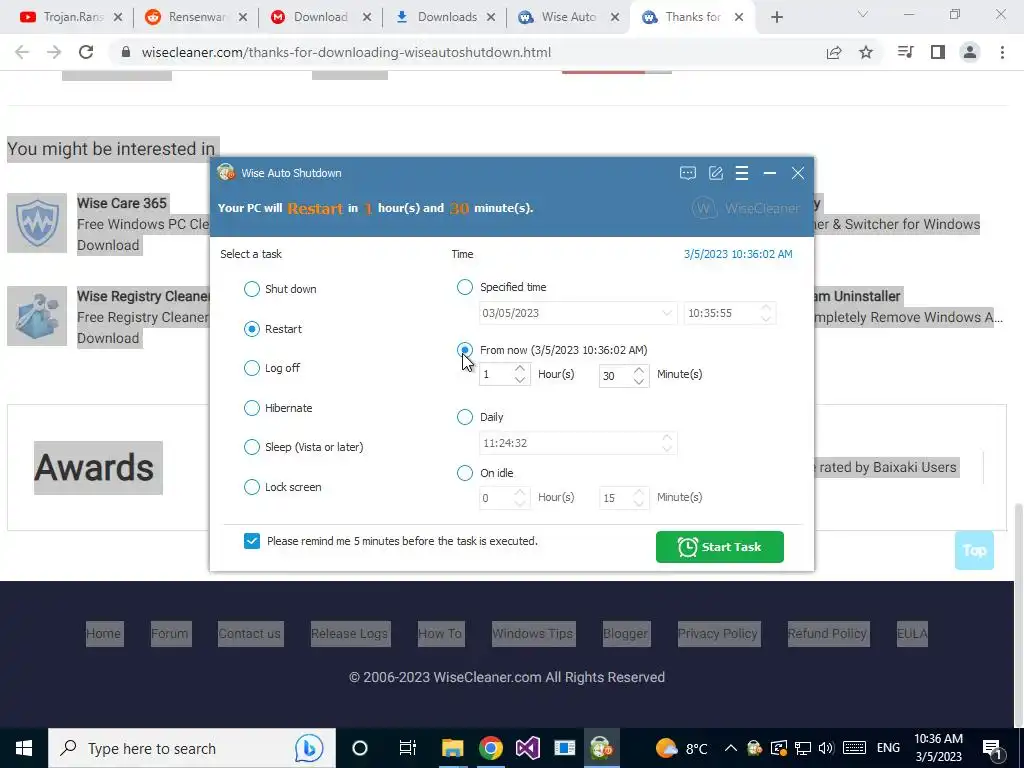Viewport: 1024px width, 768px height.
Task: Open Task View on the taskbar
Action: point(408,748)
